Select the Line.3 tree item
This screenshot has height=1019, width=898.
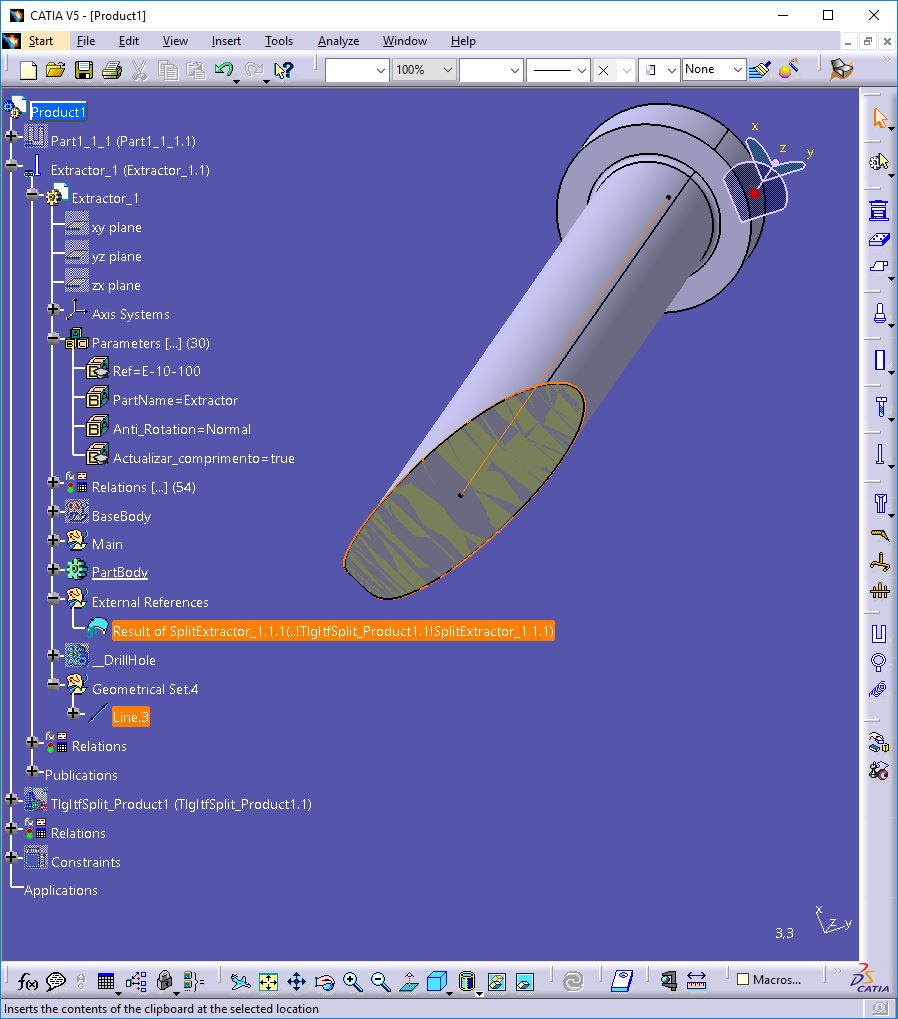pos(131,717)
